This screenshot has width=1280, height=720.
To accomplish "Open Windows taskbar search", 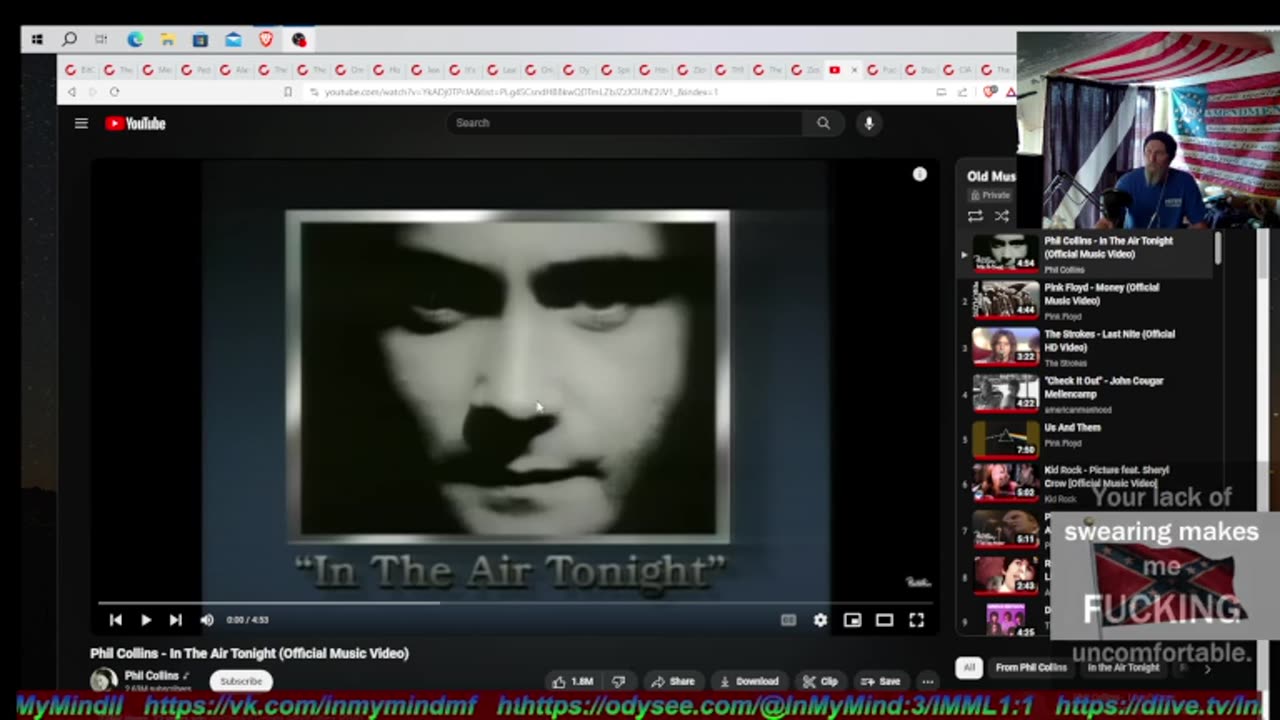I will click(69, 40).
